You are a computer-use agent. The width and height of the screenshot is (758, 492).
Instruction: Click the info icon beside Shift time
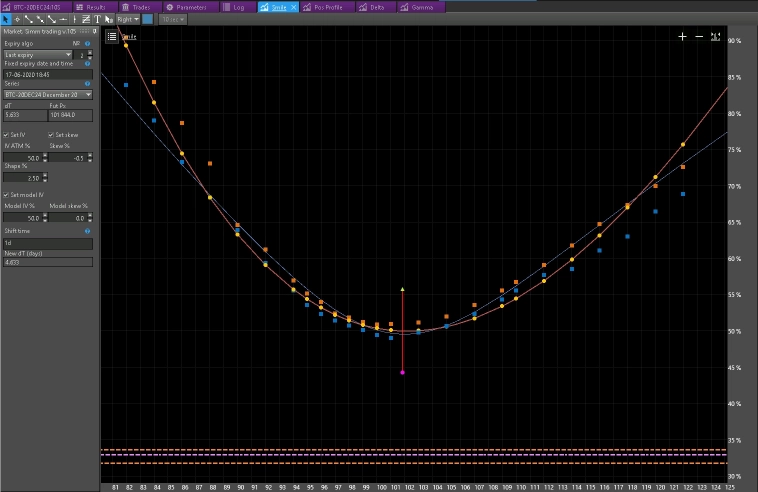pyautogui.click(x=88, y=230)
